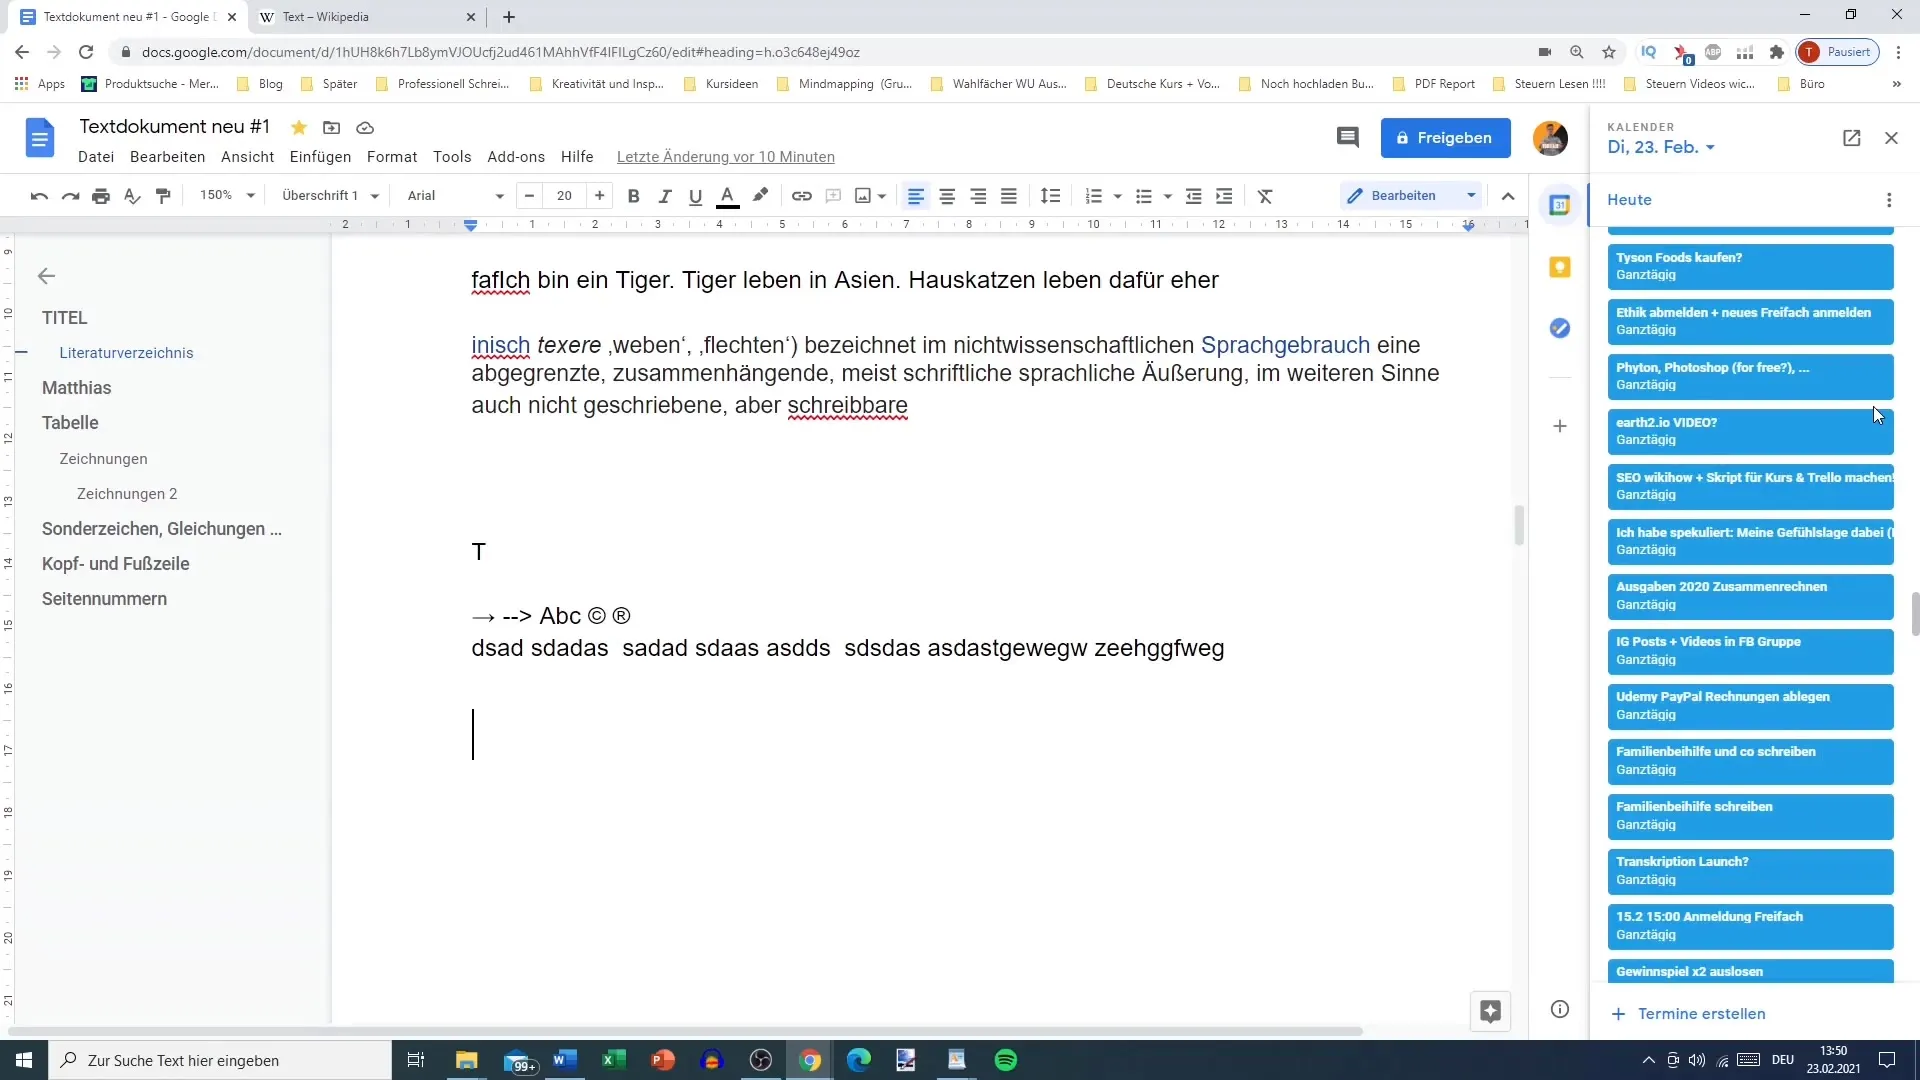Screen dimensions: 1920x1080
Task: Close the document outline with back arrow
Action: coord(46,276)
